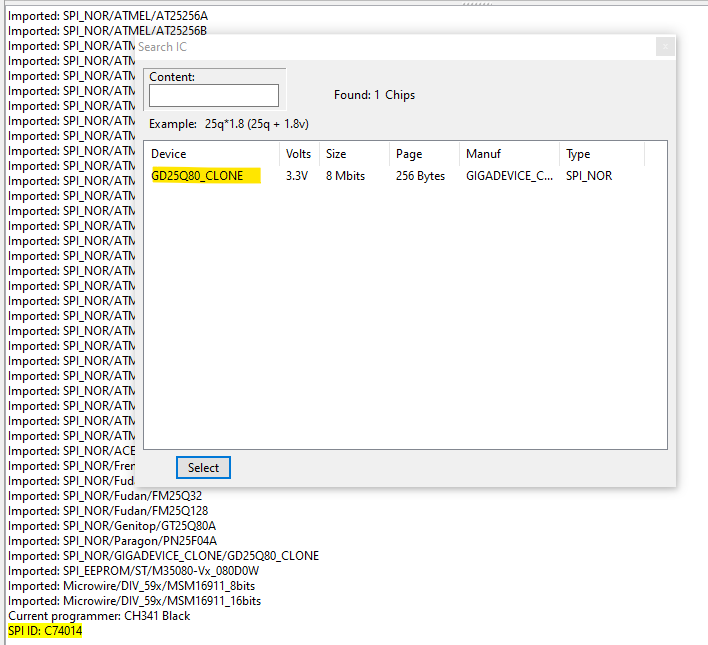Sort by the Device column header
The image size is (708, 645).
pyautogui.click(x=212, y=154)
